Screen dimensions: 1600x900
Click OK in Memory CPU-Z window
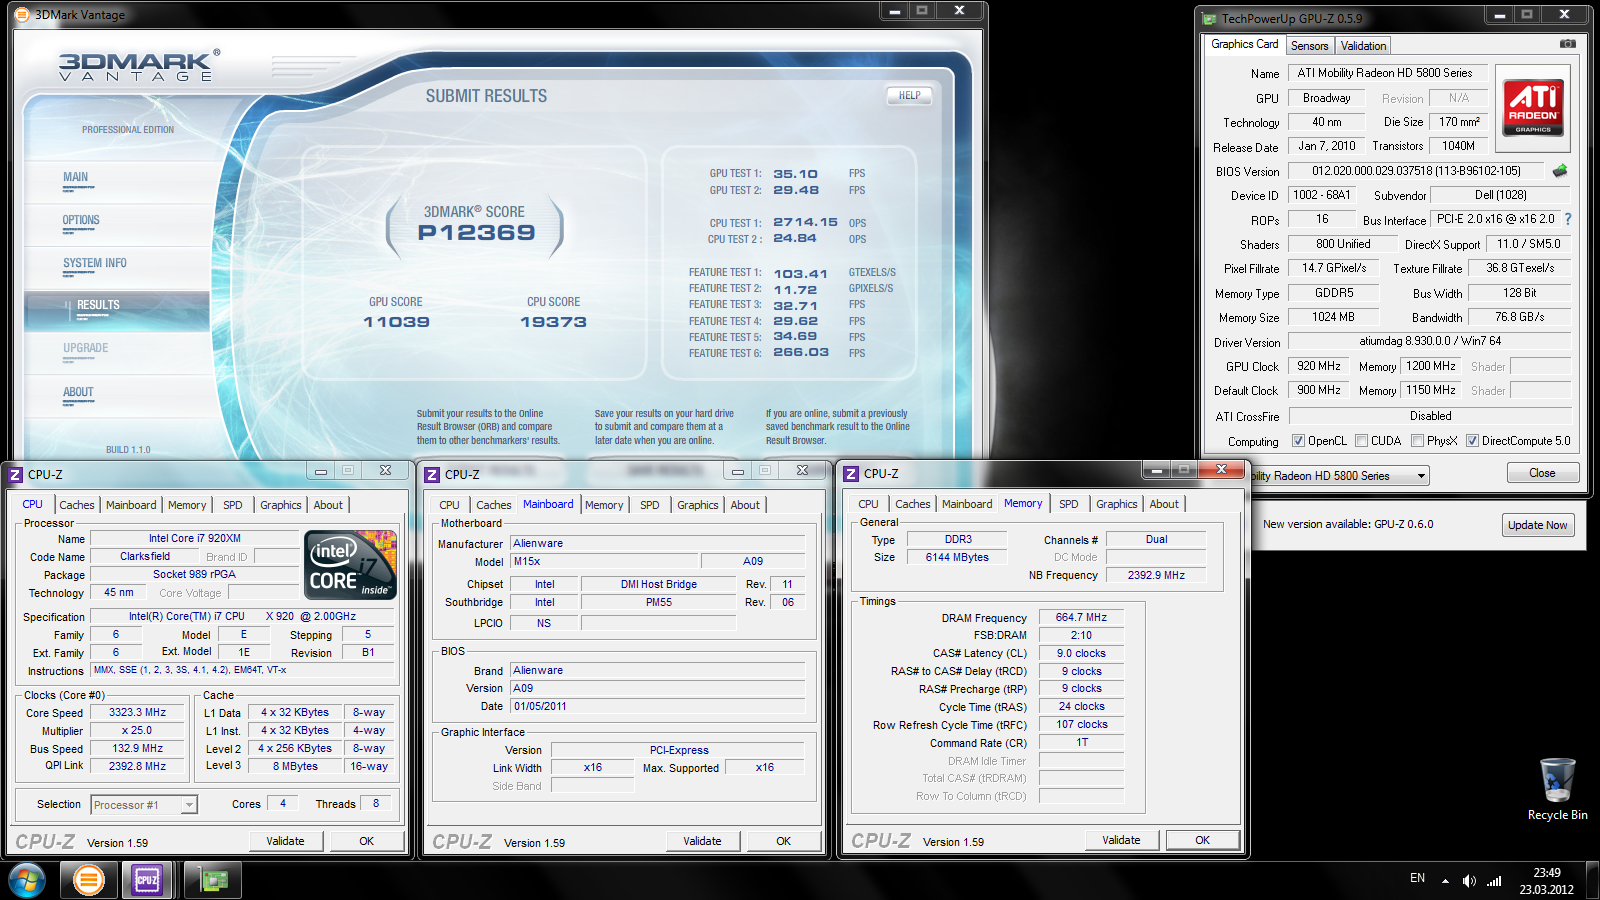1202,840
